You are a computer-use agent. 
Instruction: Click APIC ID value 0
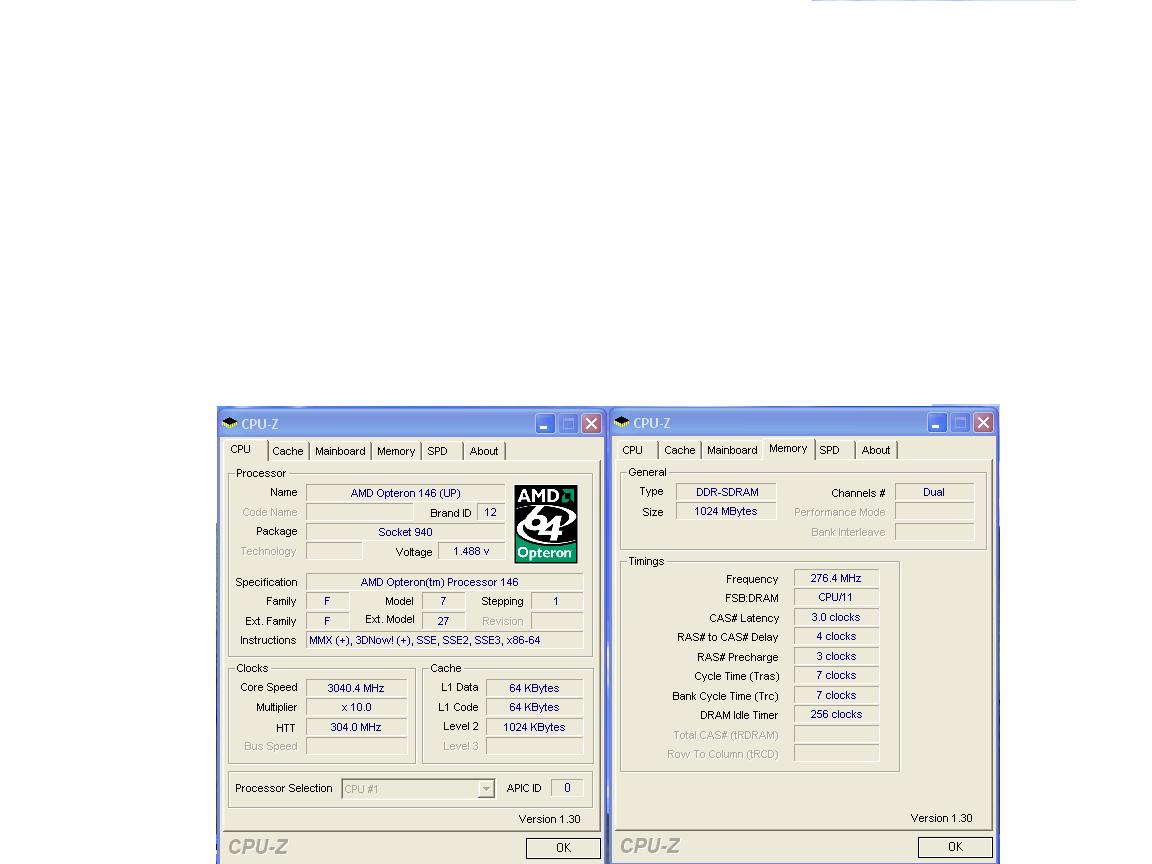click(567, 788)
